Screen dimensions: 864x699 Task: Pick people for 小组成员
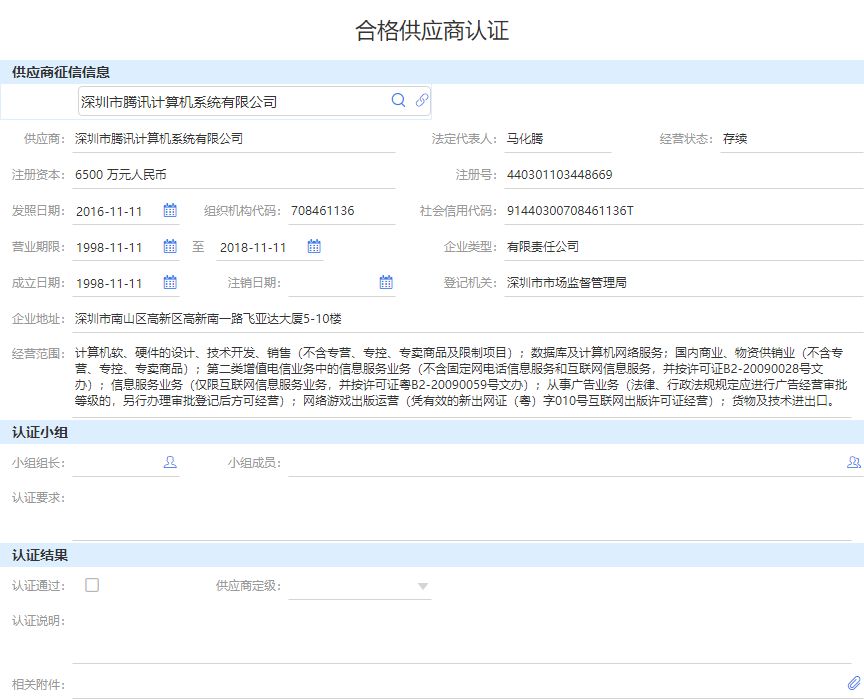pyautogui.click(x=854, y=462)
